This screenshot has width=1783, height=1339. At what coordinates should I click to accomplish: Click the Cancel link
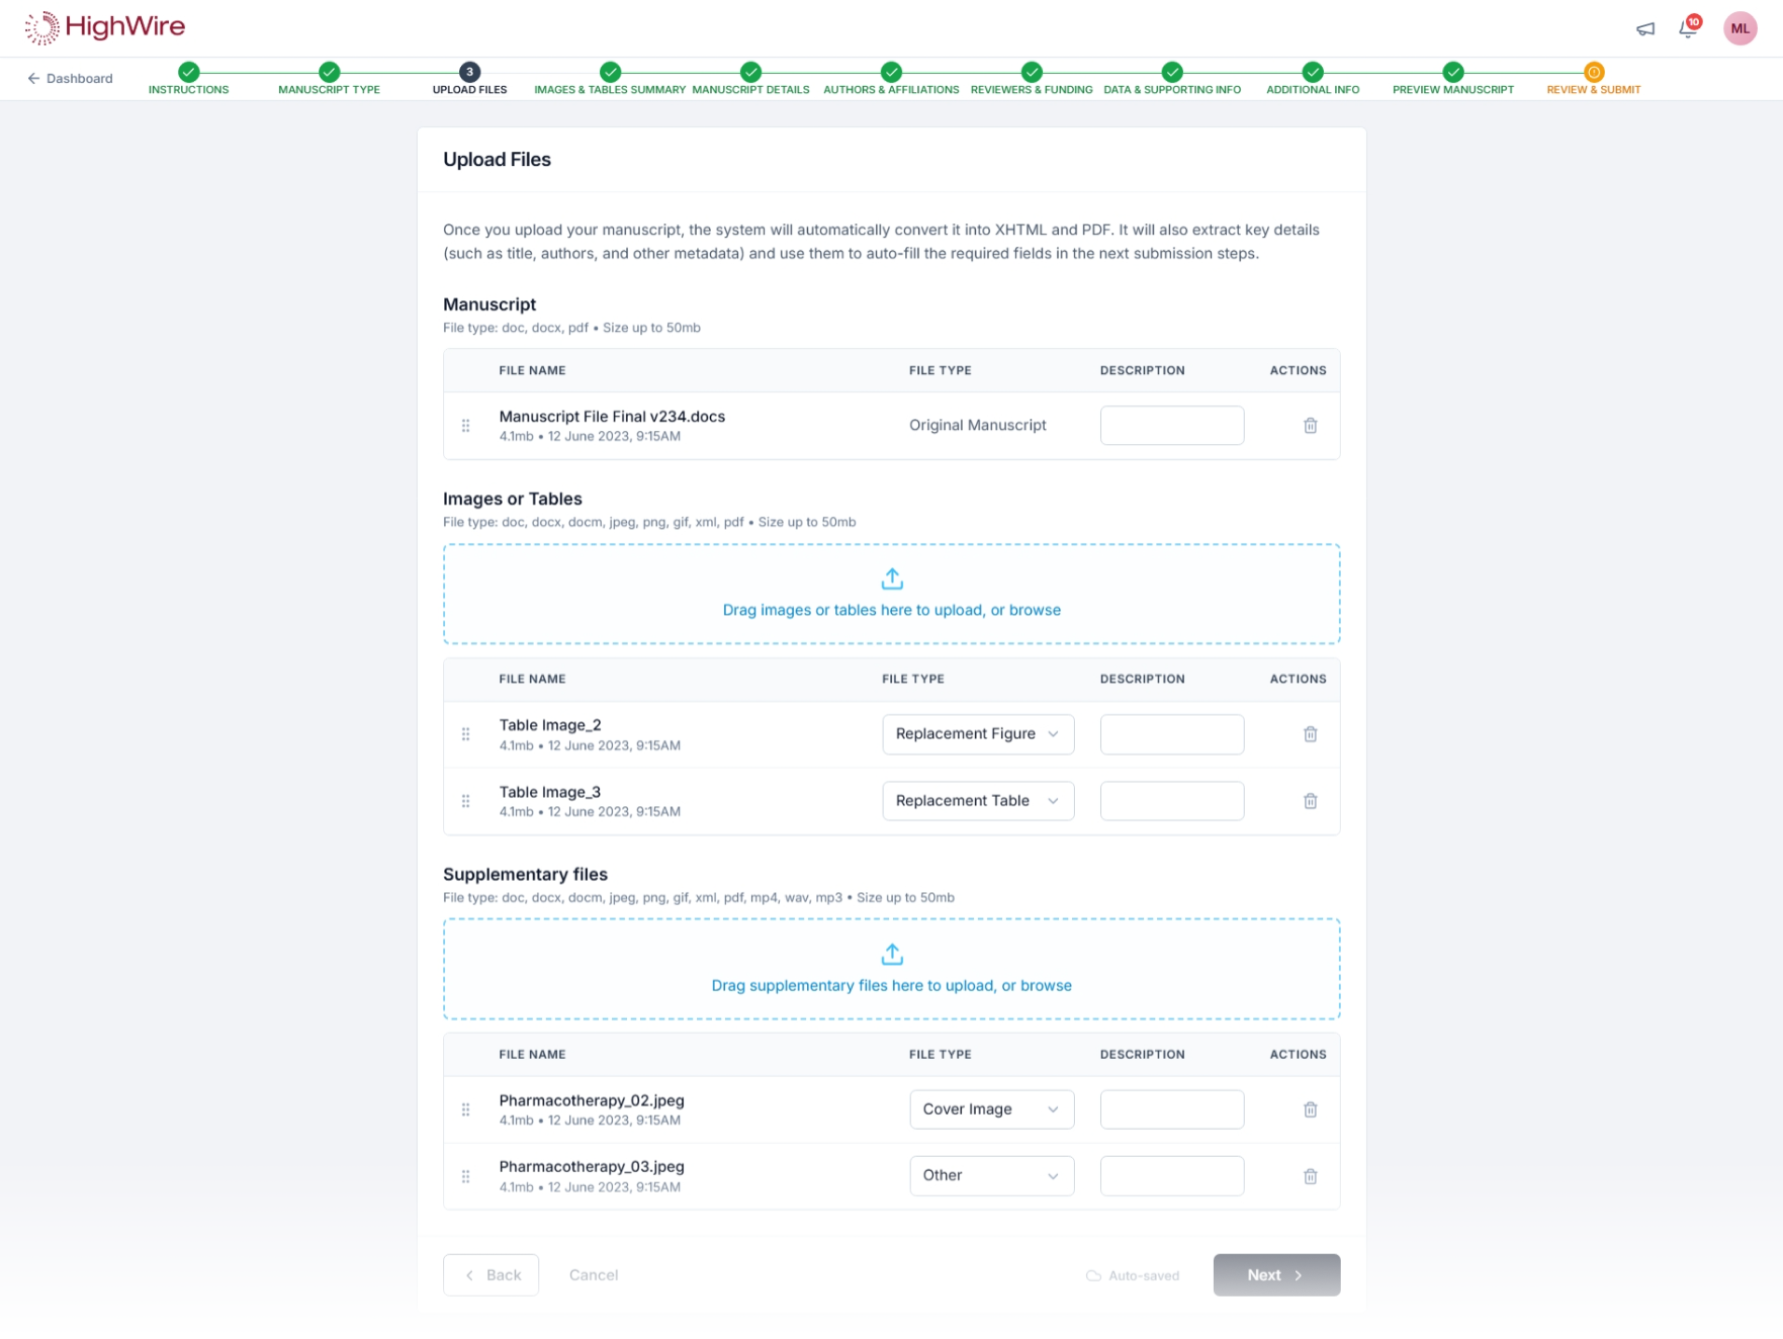pos(594,1276)
